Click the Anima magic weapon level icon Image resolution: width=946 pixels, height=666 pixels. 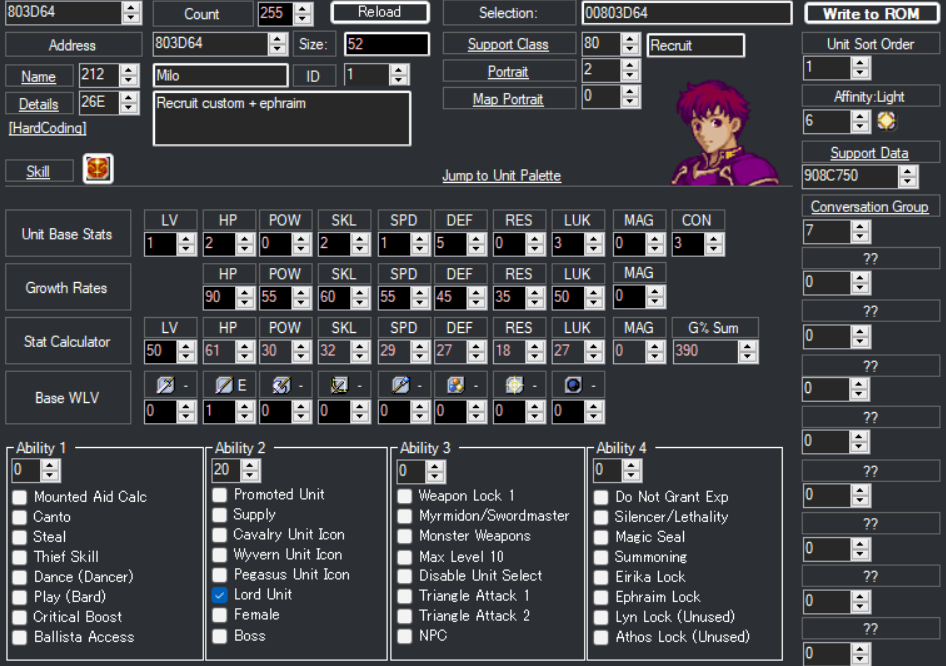pyautogui.click(x=456, y=384)
